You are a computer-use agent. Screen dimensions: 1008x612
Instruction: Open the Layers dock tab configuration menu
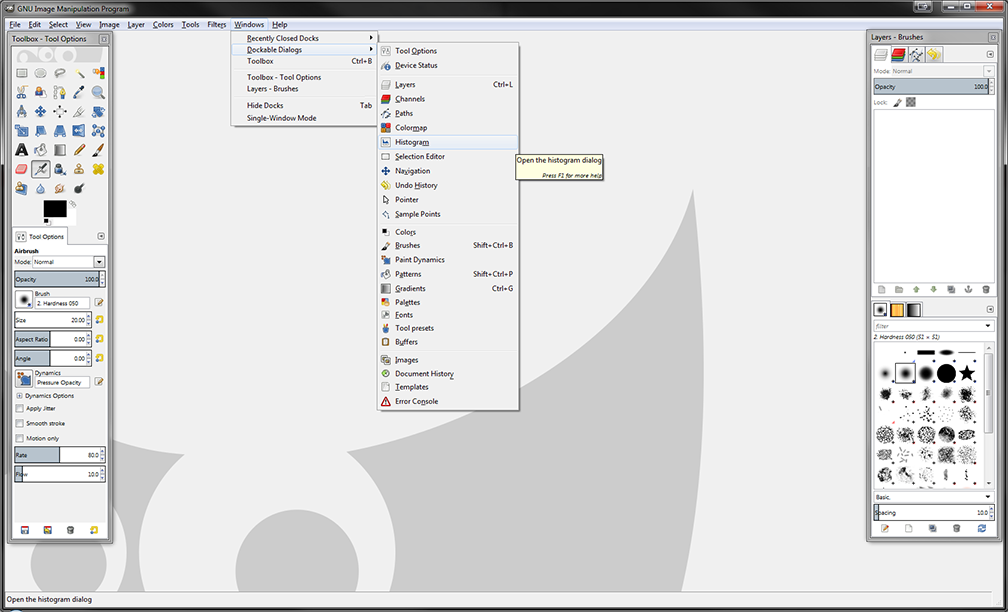990,55
